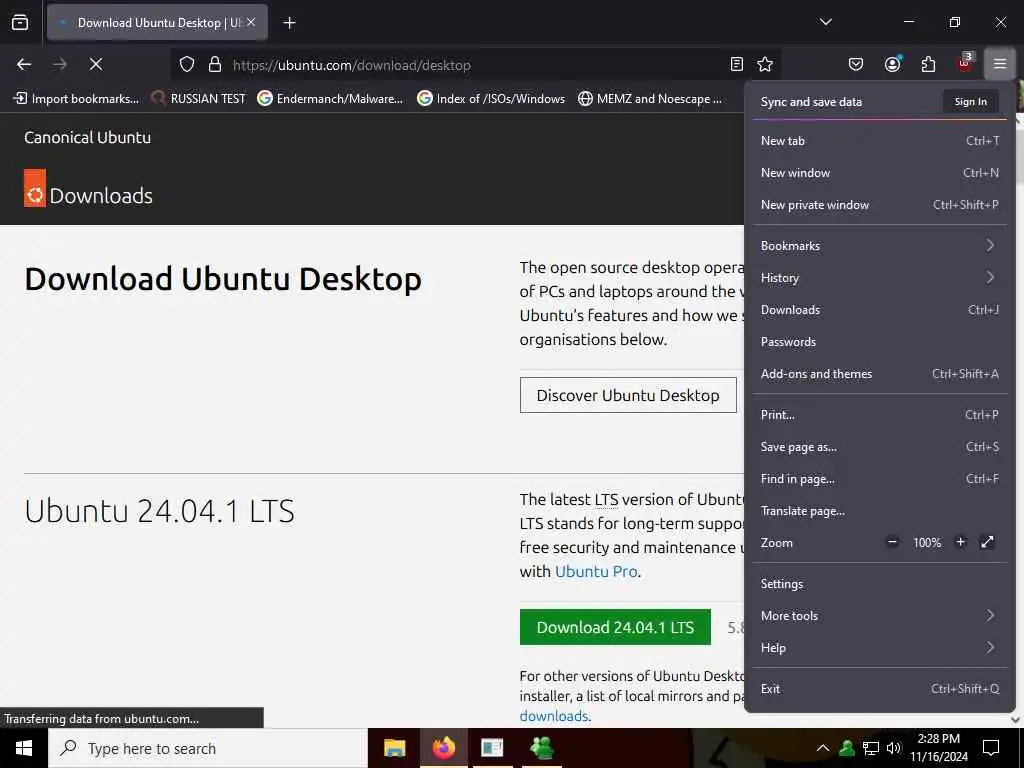Open the downloads link in paragraph
The width and height of the screenshot is (1024, 768).
coord(554,716)
